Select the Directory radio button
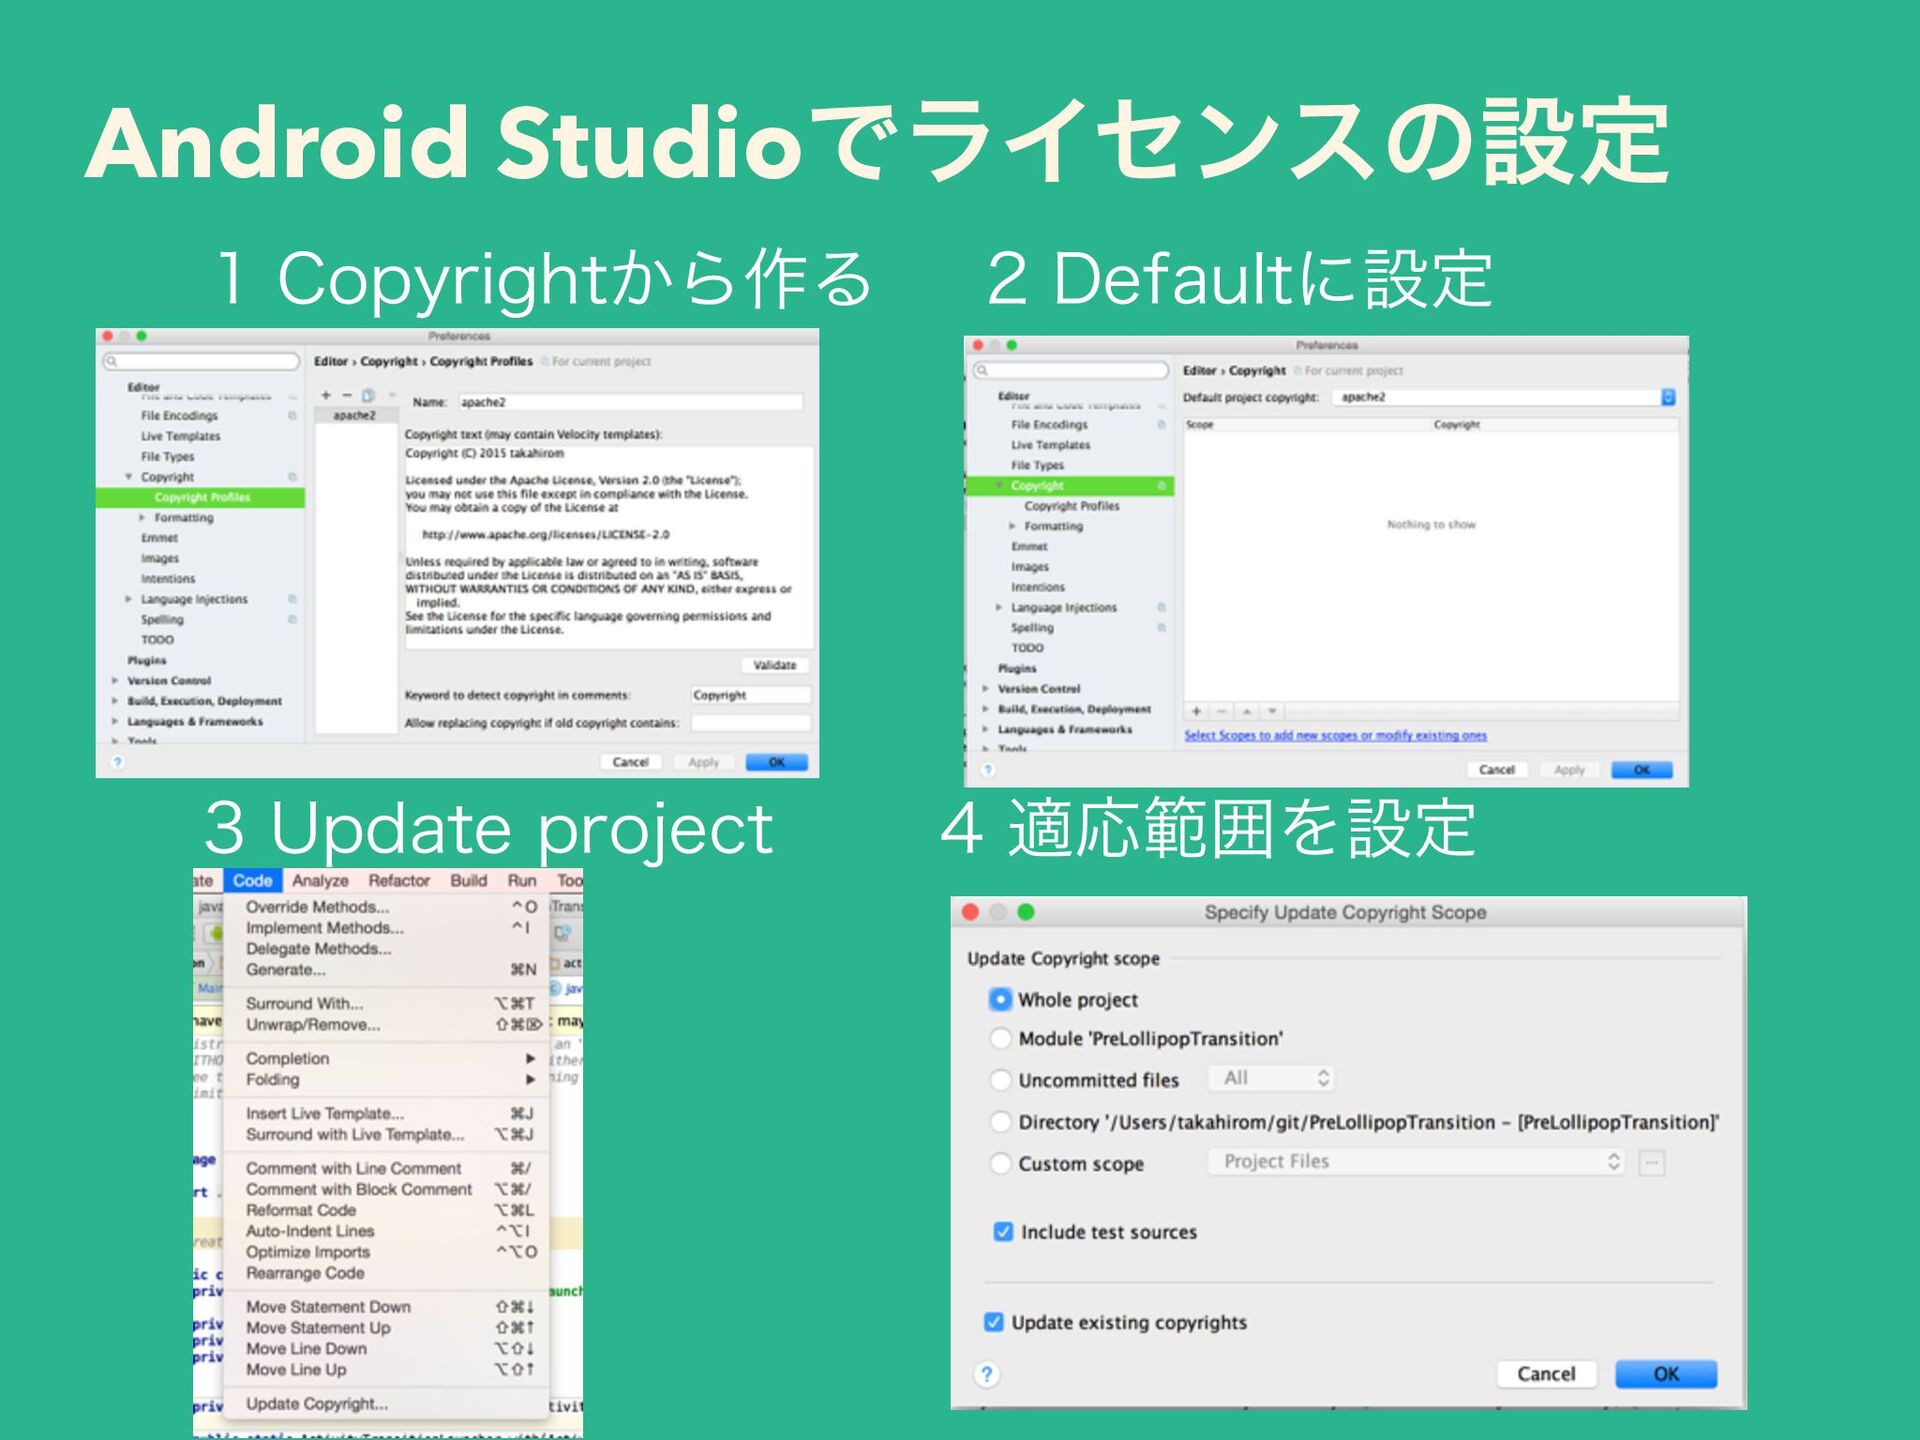The width and height of the screenshot is (1920, 1440). pyautogui.click(x=1000, y=1121)
